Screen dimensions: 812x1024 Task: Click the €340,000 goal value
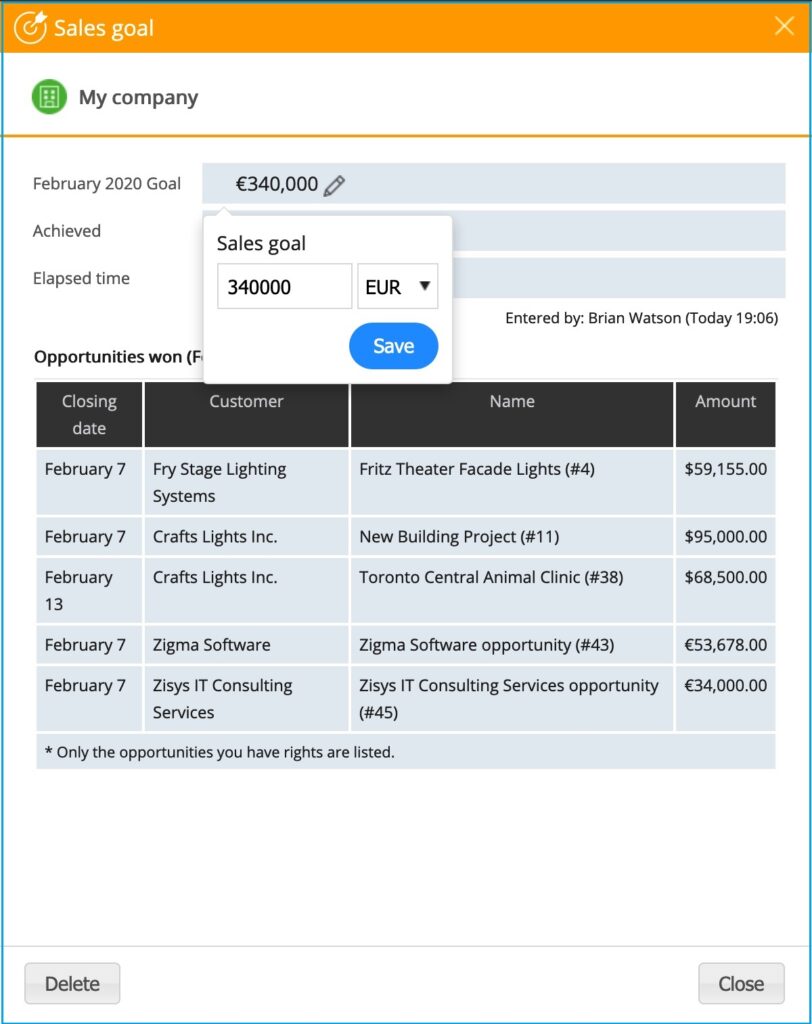tap(276, 184)
